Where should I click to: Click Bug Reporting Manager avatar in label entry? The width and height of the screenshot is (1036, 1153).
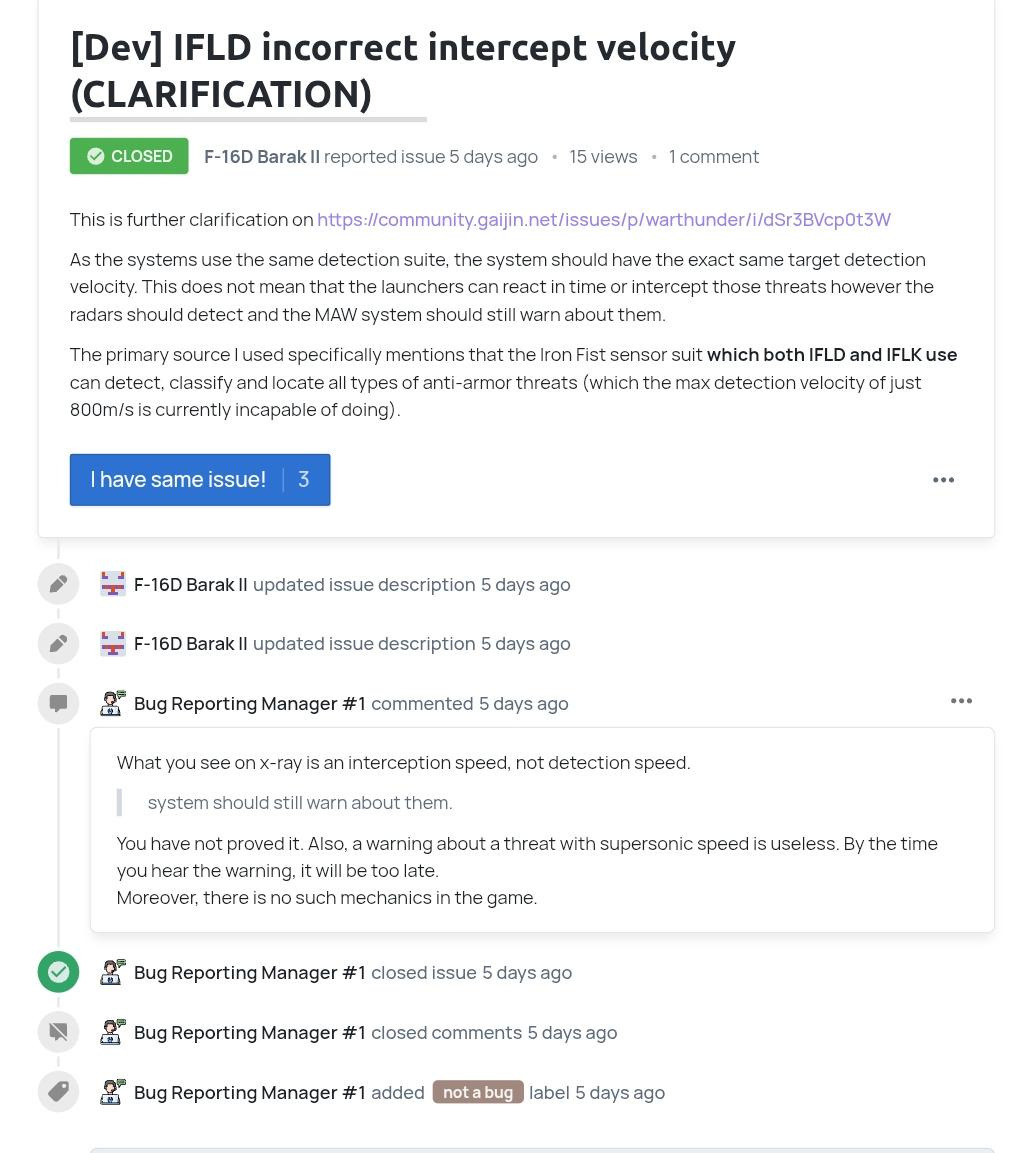(113, 1091)
